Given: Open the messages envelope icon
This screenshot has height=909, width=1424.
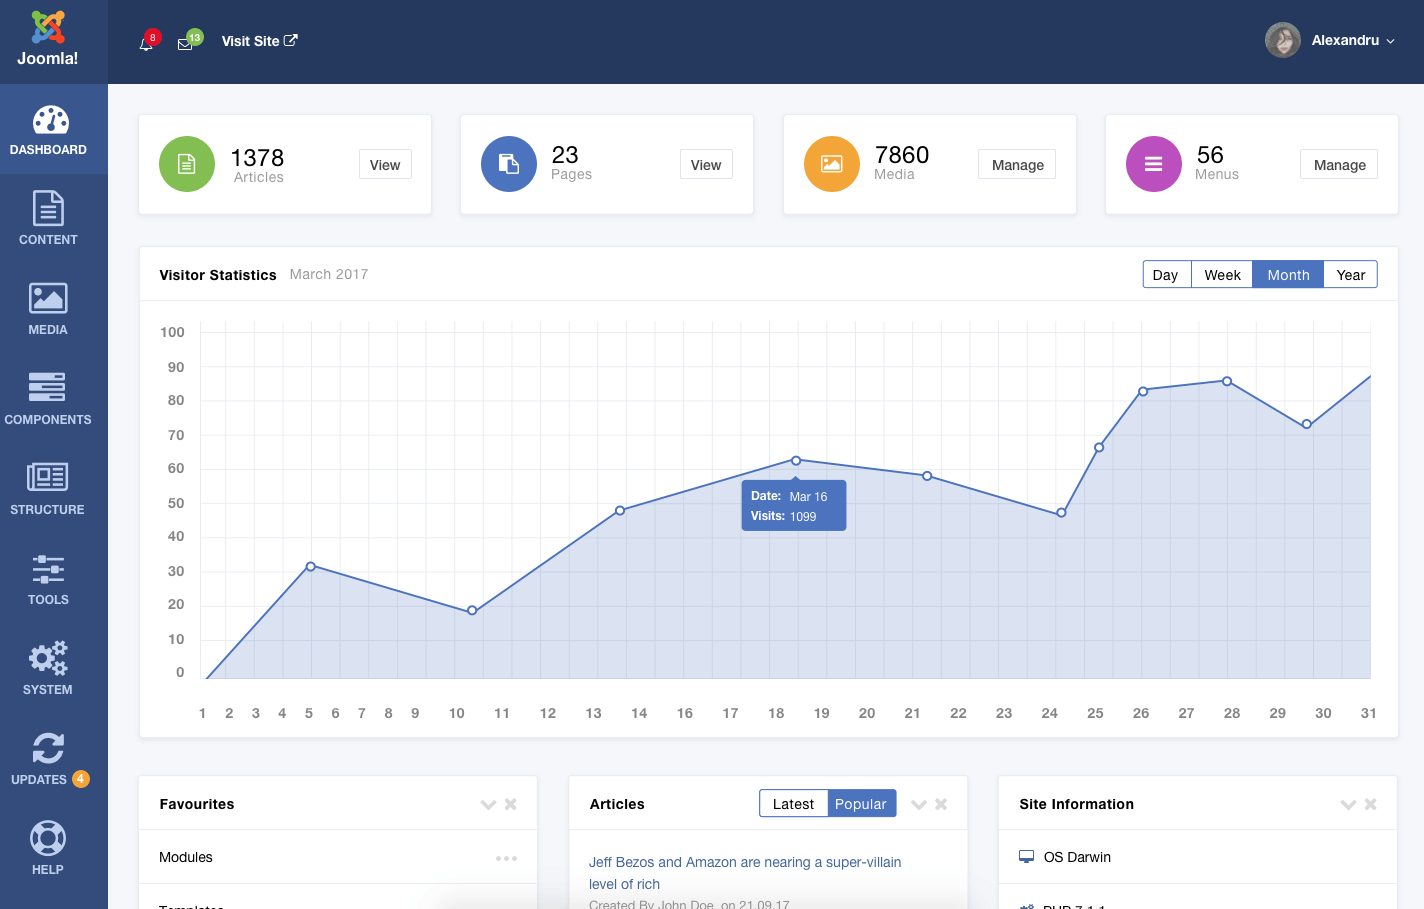Looking at the screenshot, I should tap(185, 43).
